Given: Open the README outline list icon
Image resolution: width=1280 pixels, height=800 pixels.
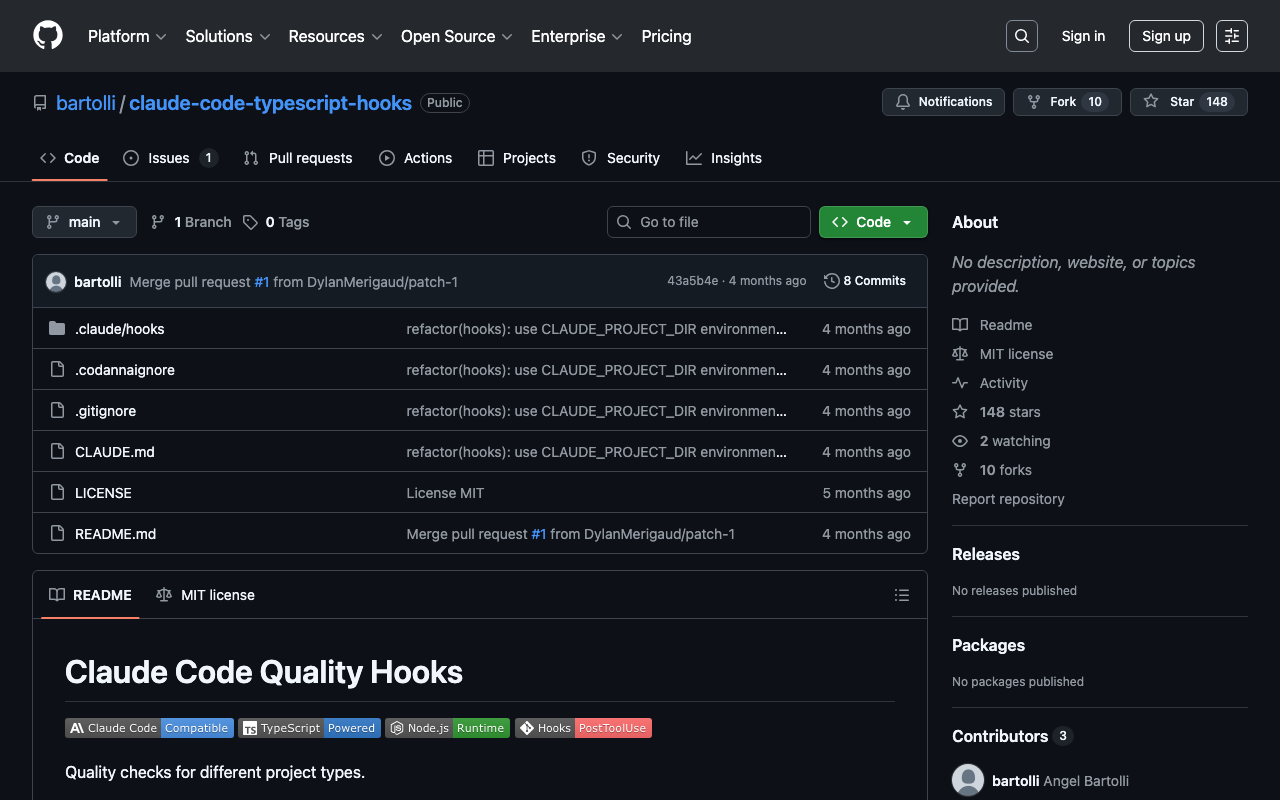Looking at the screenshot, I should tap(901, 595).
